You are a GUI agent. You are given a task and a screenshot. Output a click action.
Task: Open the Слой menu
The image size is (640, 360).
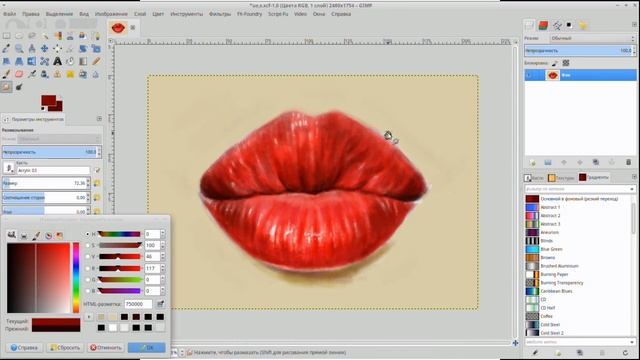140,14
